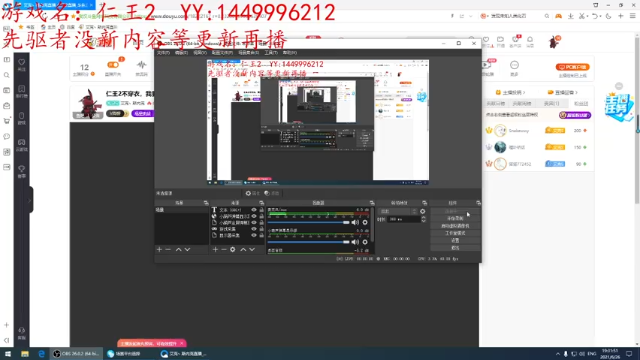Adjust the transition duration stepper
Screen dimensions: 640x360
click(x=423, y=220)
